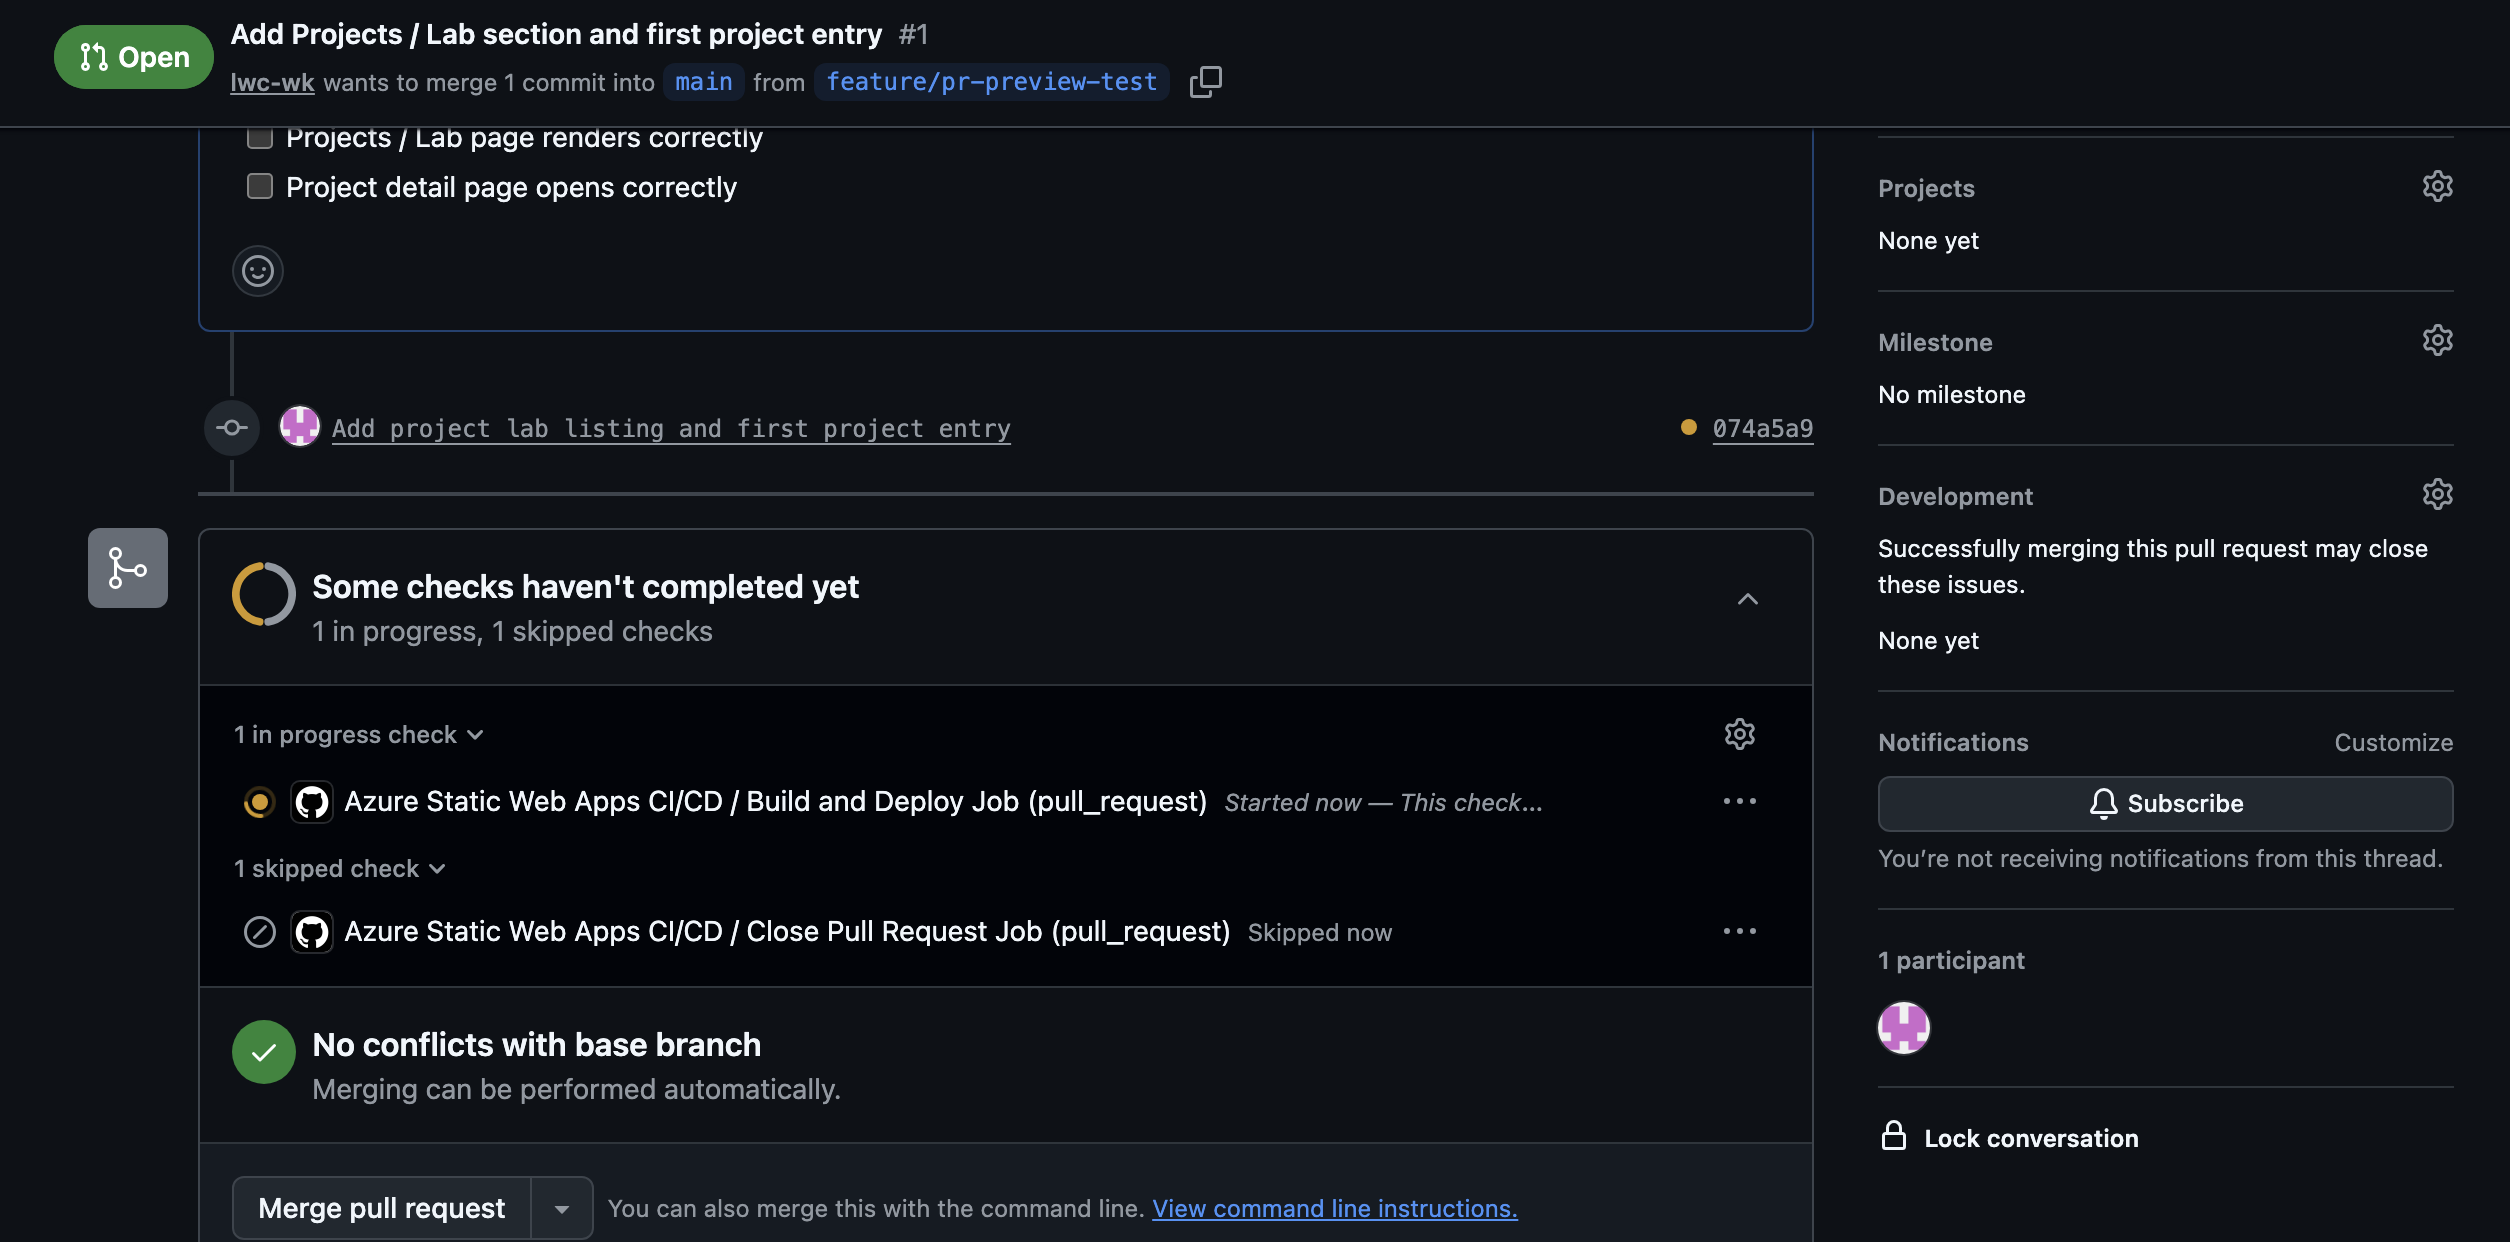Click the merge branch icon beside checks box

(128, 568)
